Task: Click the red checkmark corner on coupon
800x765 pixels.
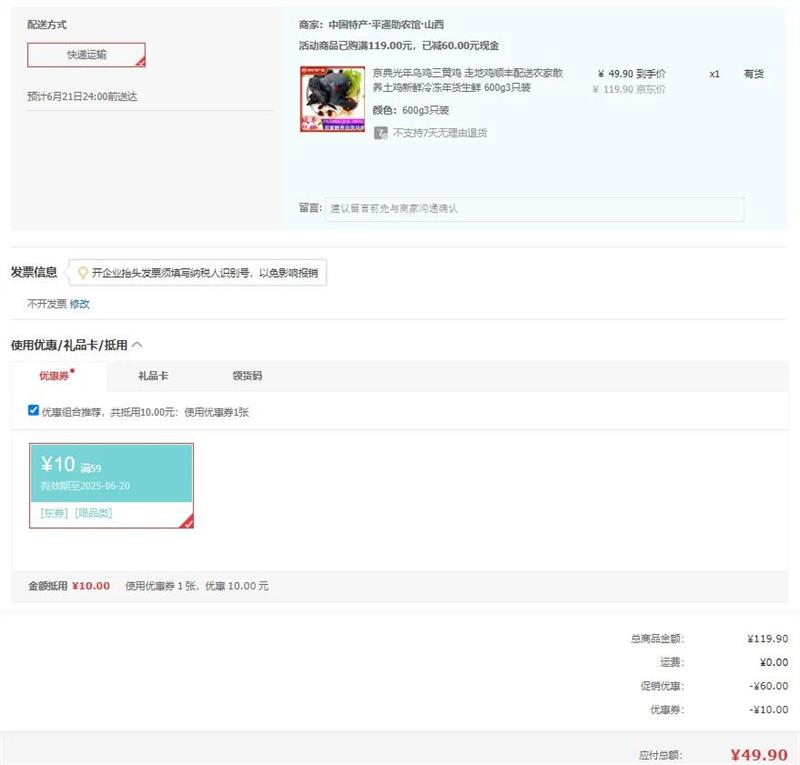Action: [x=187, y=521]
